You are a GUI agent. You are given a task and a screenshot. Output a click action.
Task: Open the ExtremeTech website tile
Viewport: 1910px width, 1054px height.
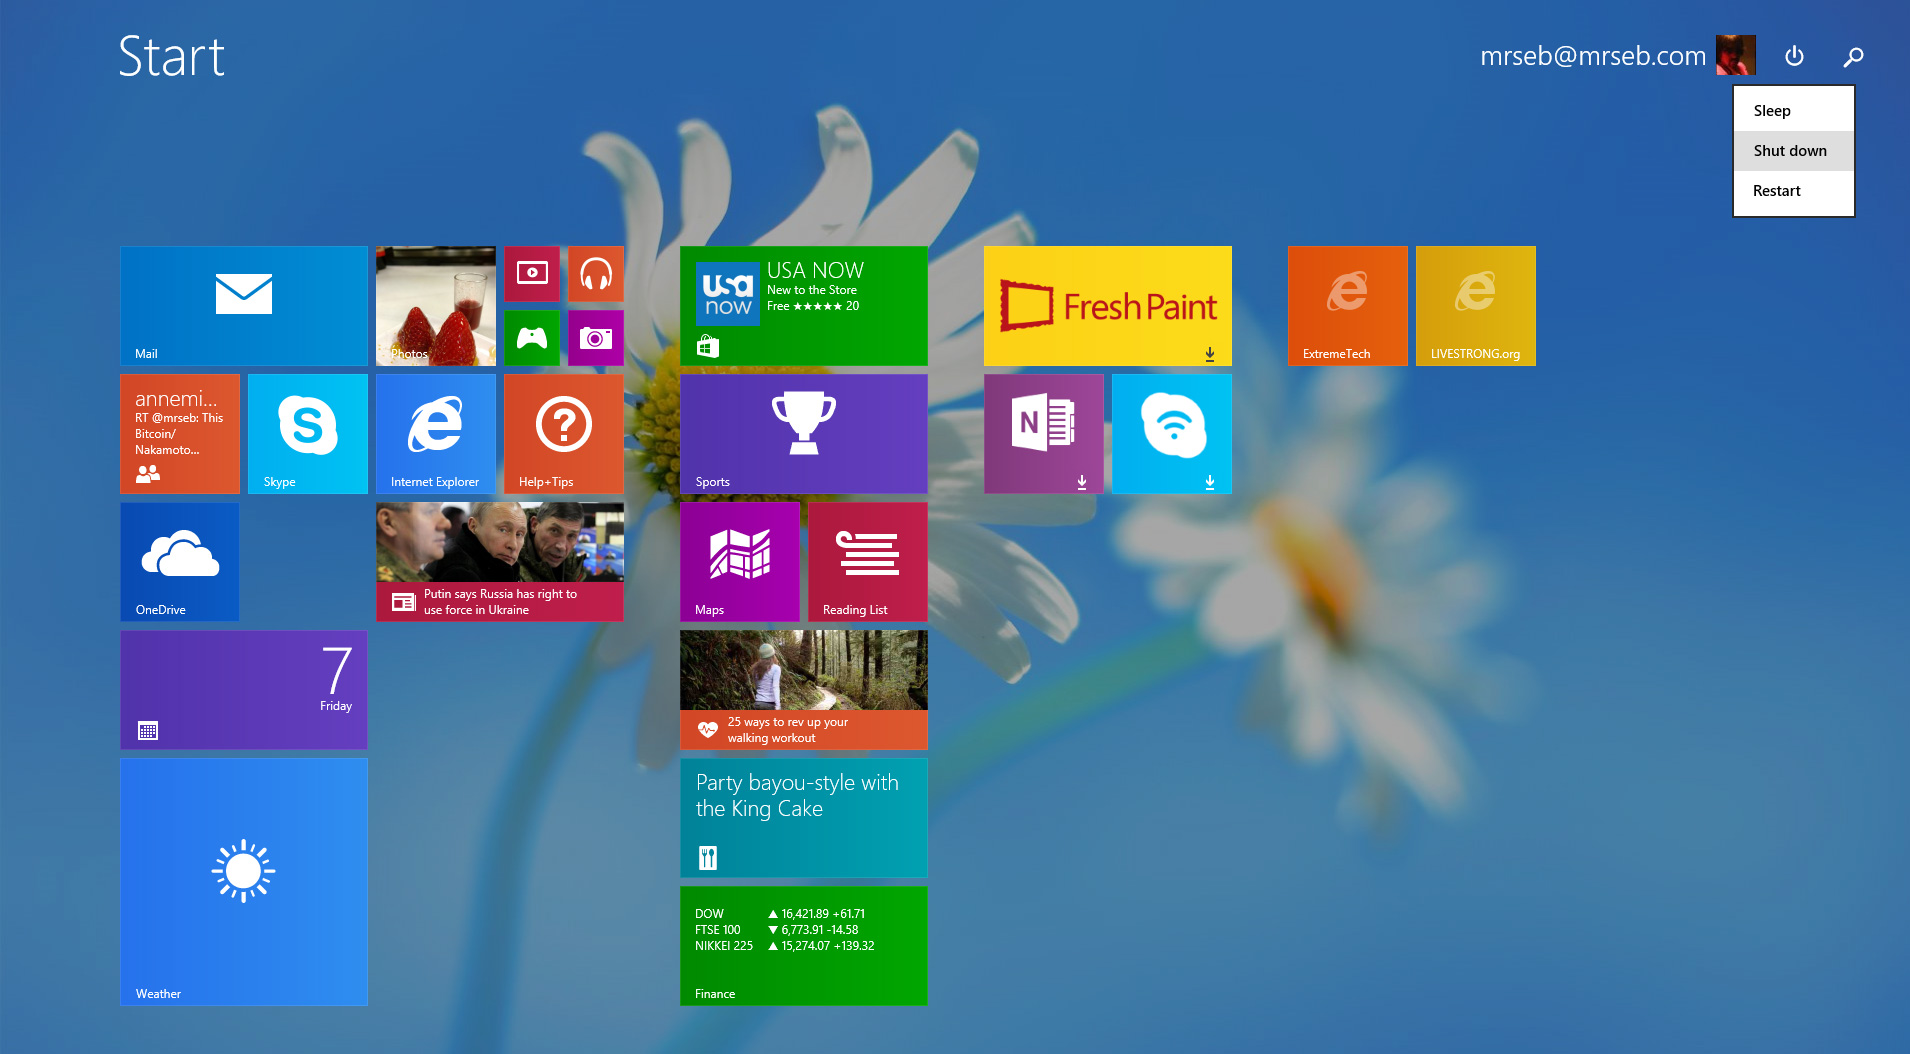1347,305
